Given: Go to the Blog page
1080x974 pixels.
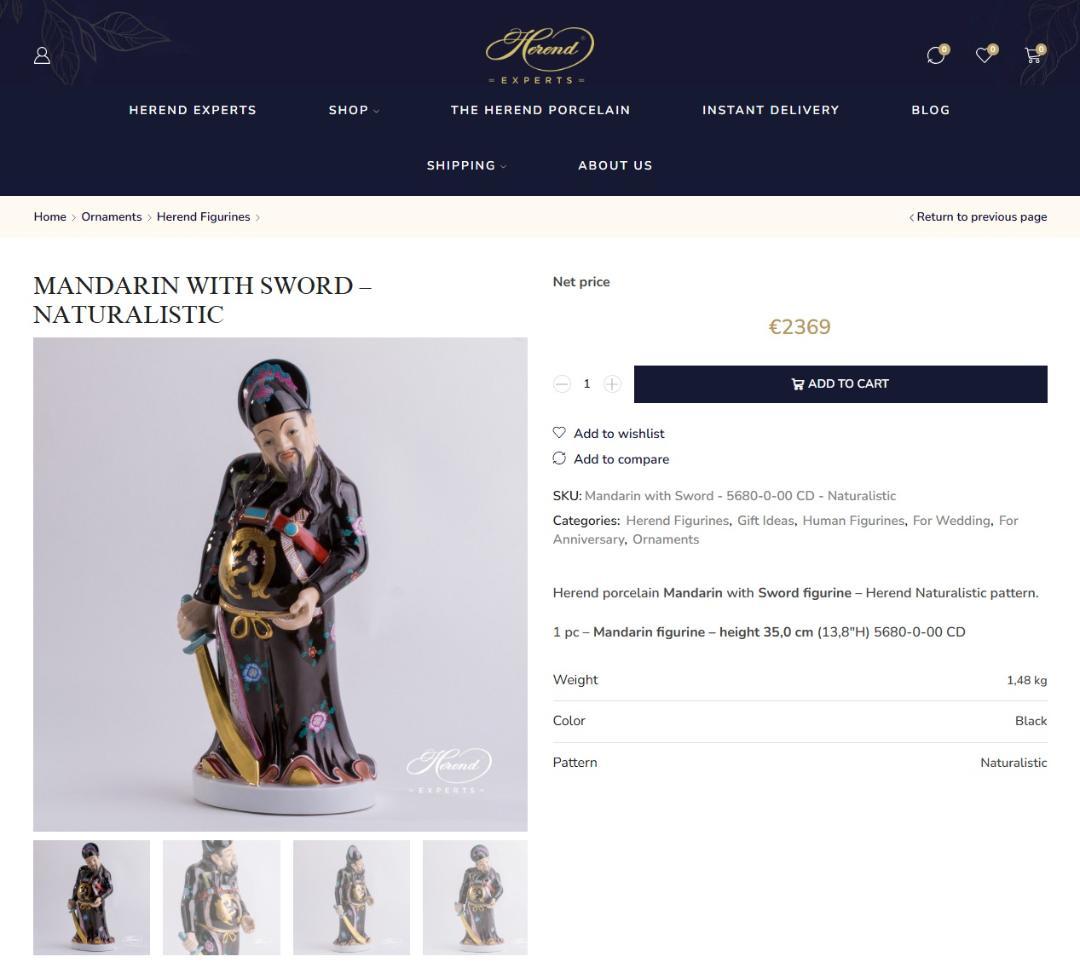Looking at the screenshot, I should (930, 110).
